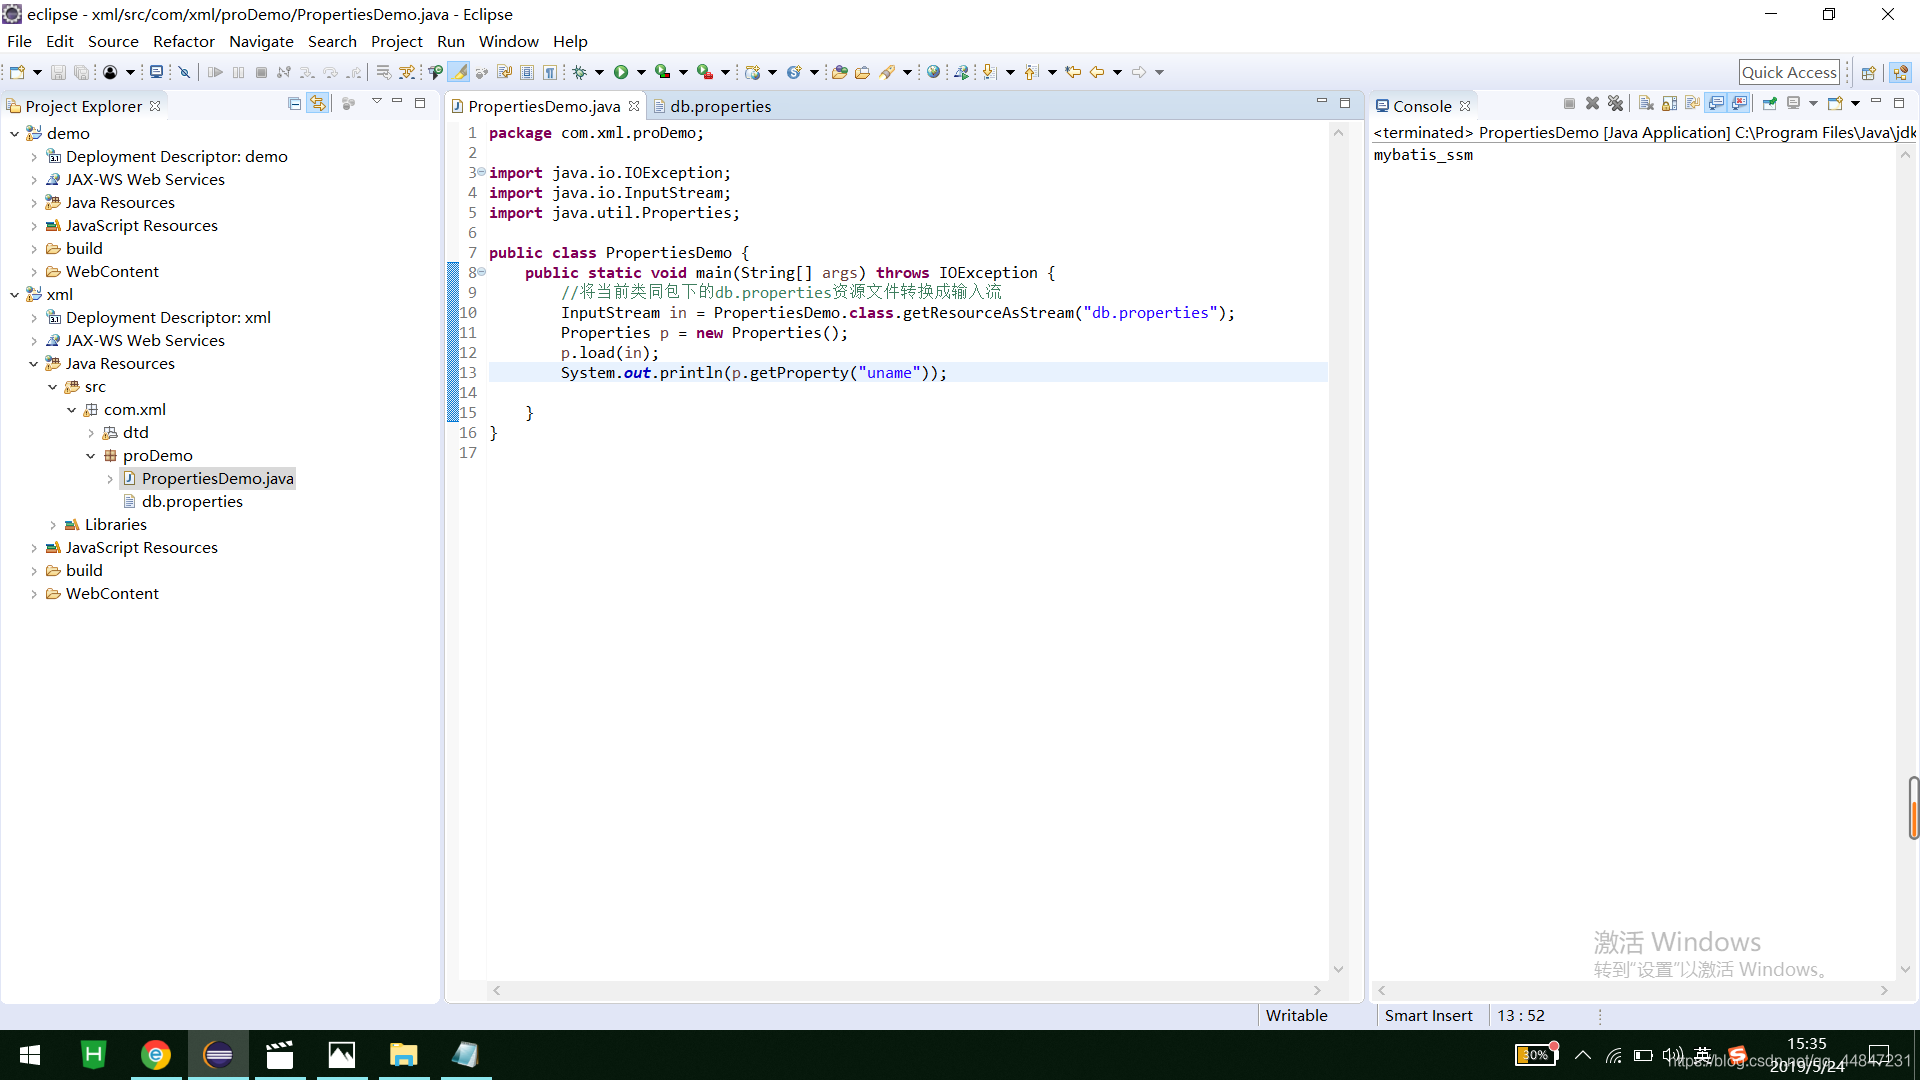
Task: Open the Project Explorer View Menu
Action: pos(376,102)
